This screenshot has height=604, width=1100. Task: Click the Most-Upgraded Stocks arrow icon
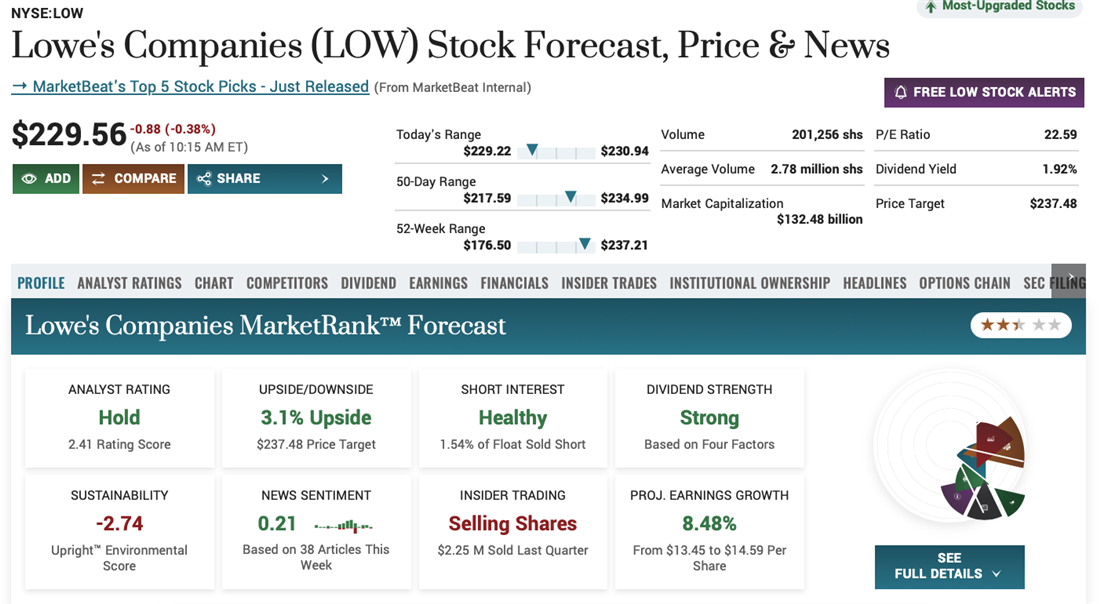pos(931,6)
